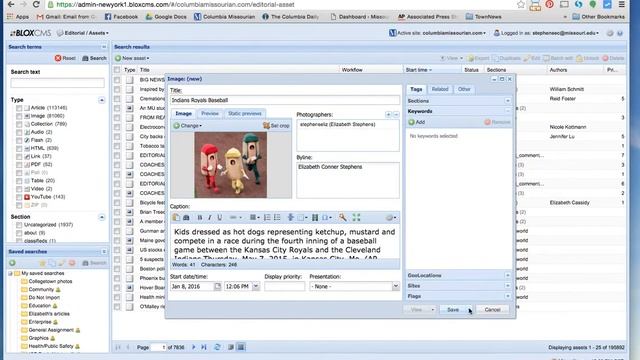This screenshot has width=640, height=360.
Task: Toggle bold in caption editor
Action: (200, 218)
